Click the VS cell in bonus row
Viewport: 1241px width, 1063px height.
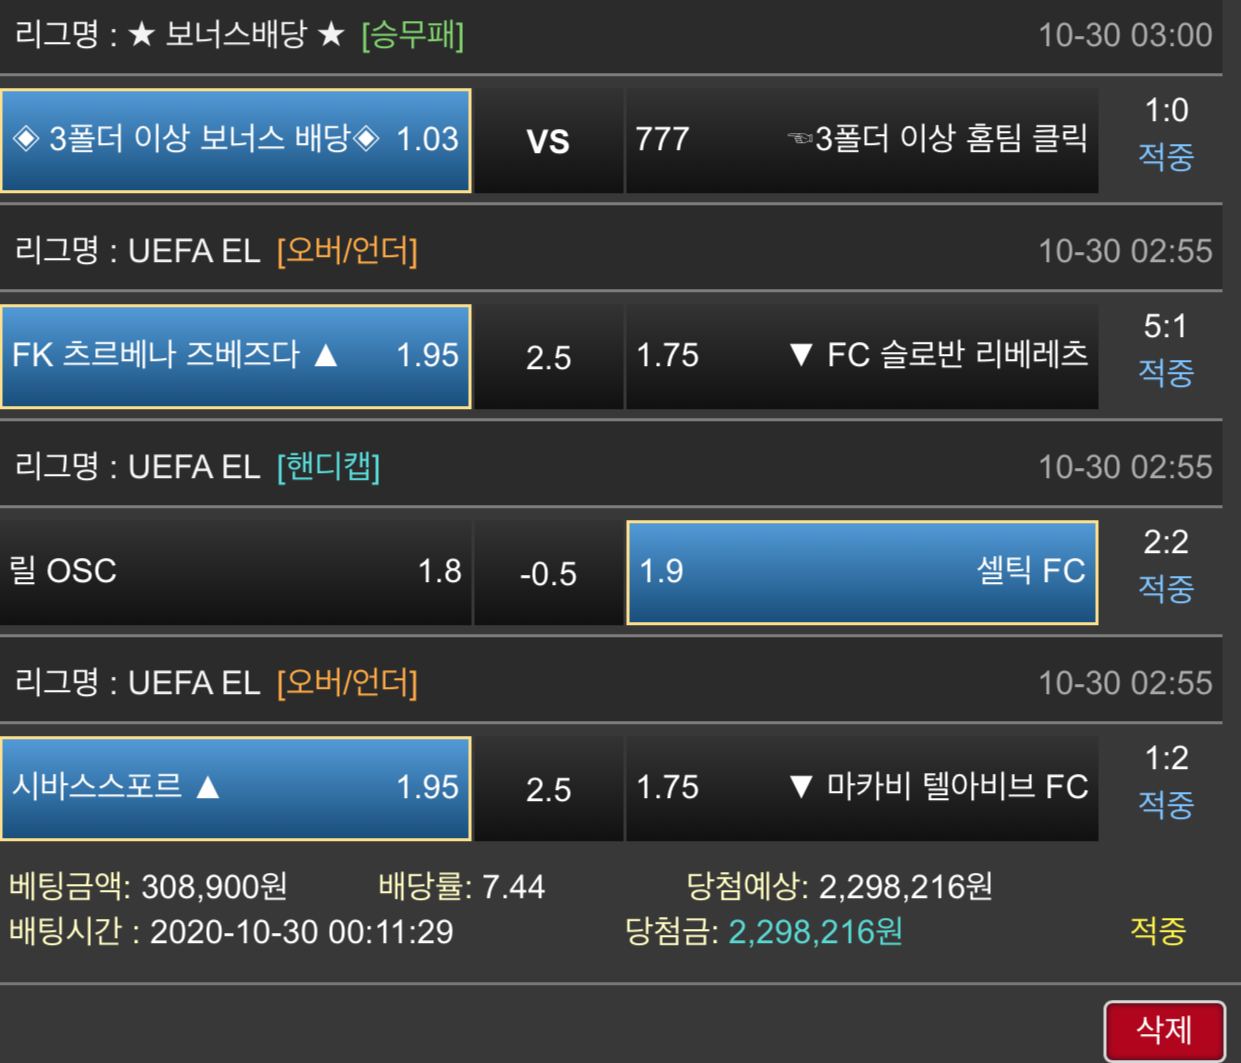pyautogui.click(x=548, y=141)
